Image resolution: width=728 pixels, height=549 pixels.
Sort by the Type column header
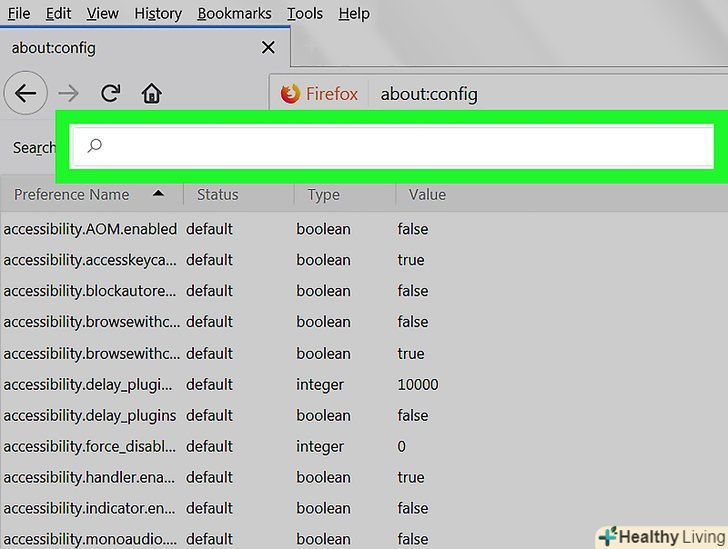click(323, 195)
